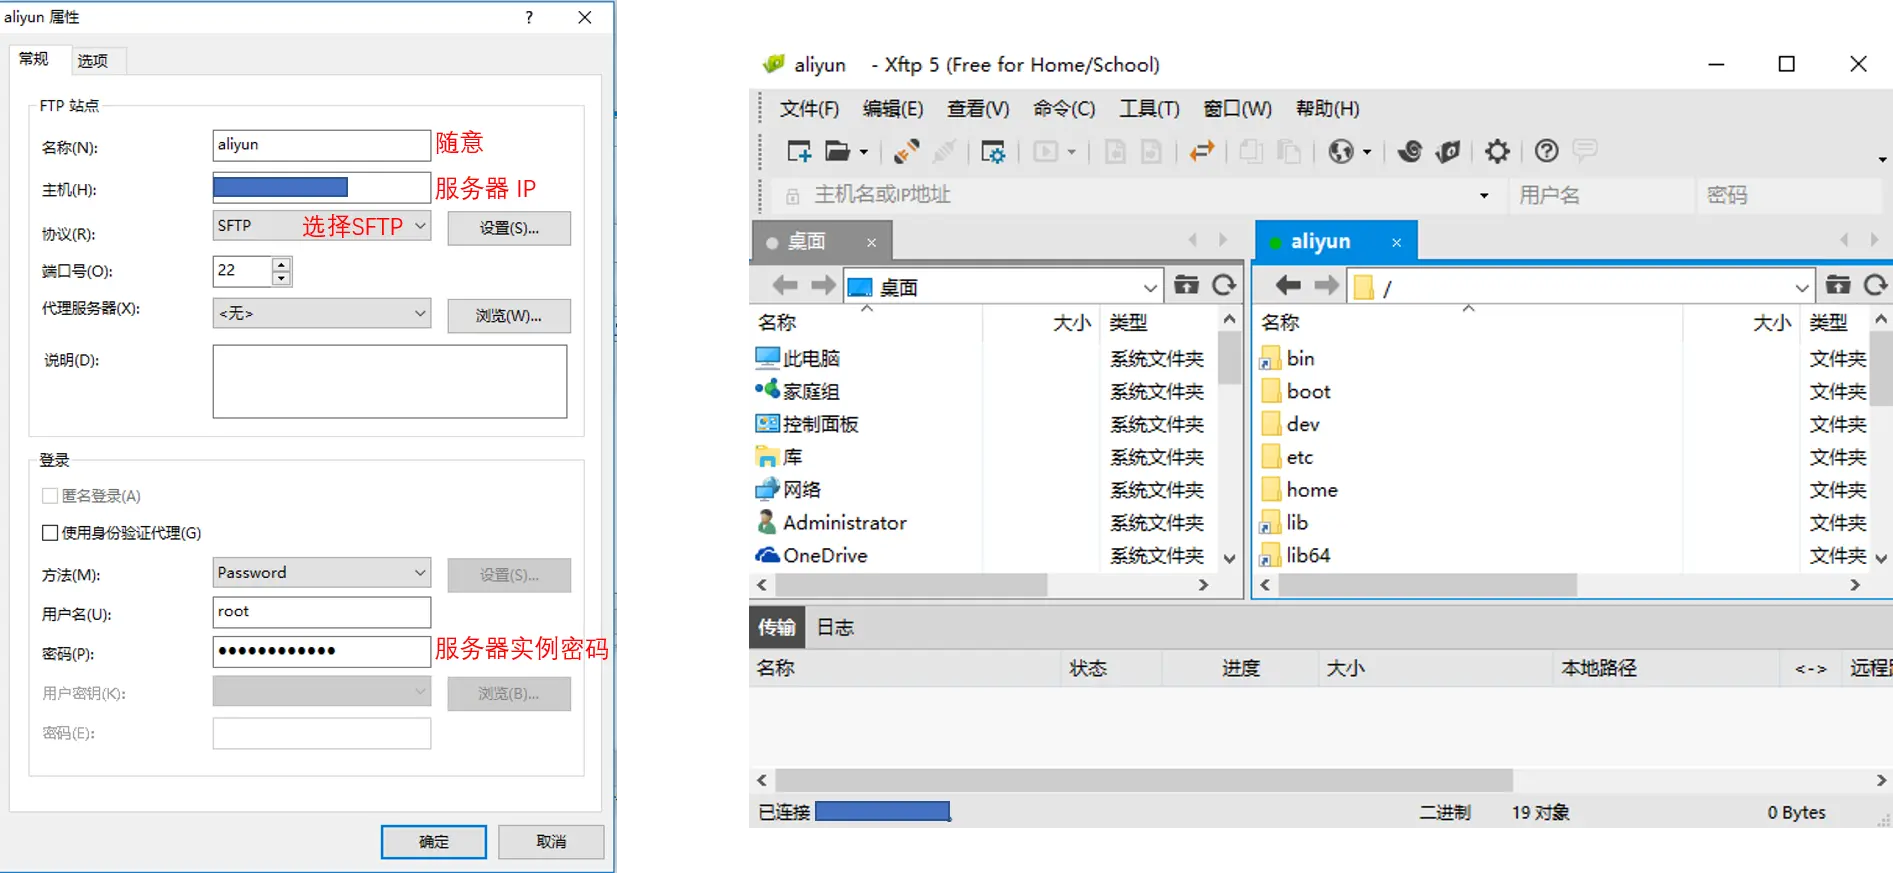Sort the remote pane by the 名称 column header
Image resolution: width=1893 pixels, height=873 pixels.
1280,323
